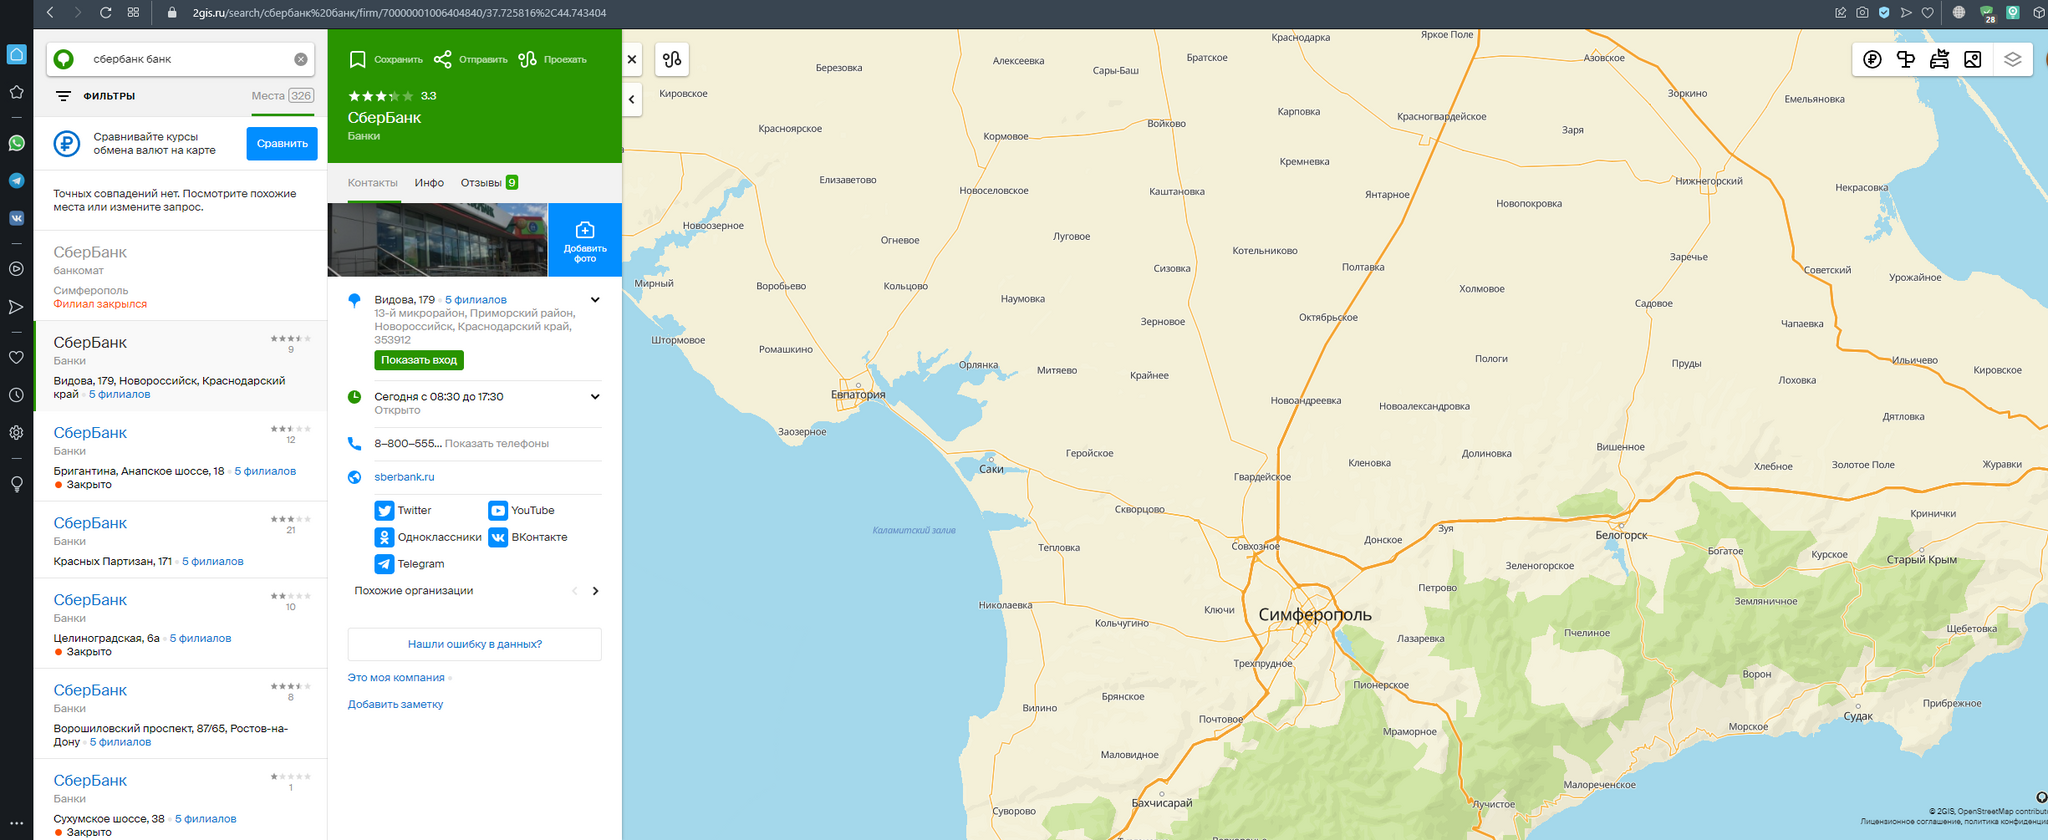Open browser history clock in sidebar
This screenshot has width=2048, height=840.
pyautogui.click(x=16, y=395)
